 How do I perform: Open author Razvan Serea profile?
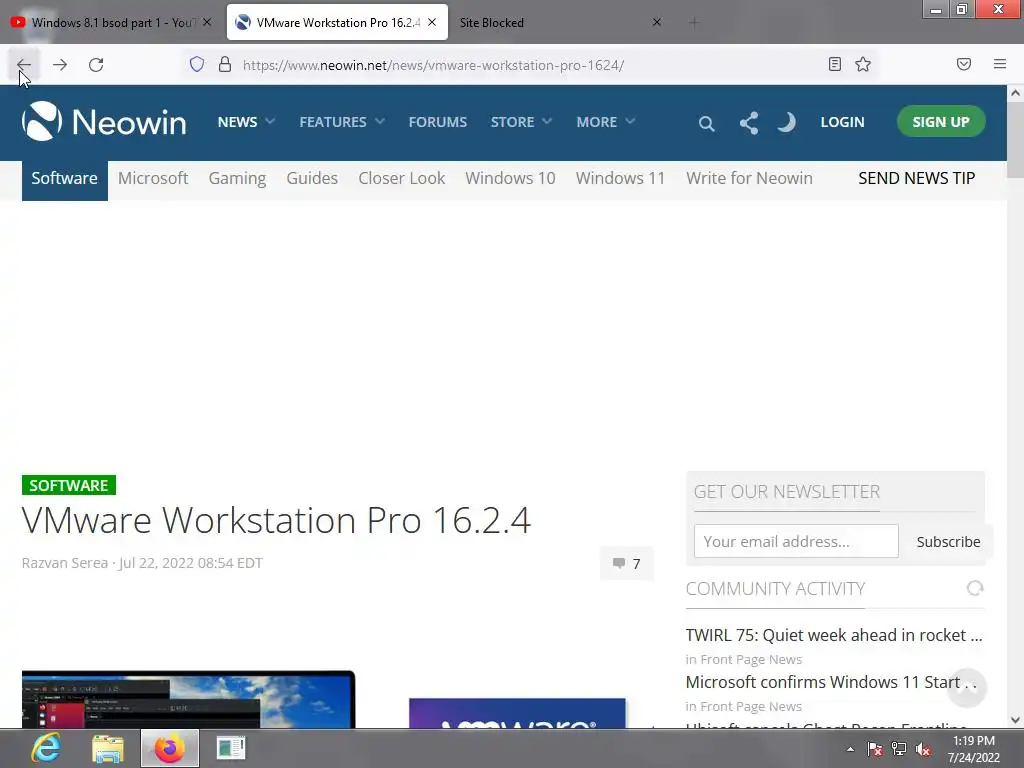click(x=65, y=563)
